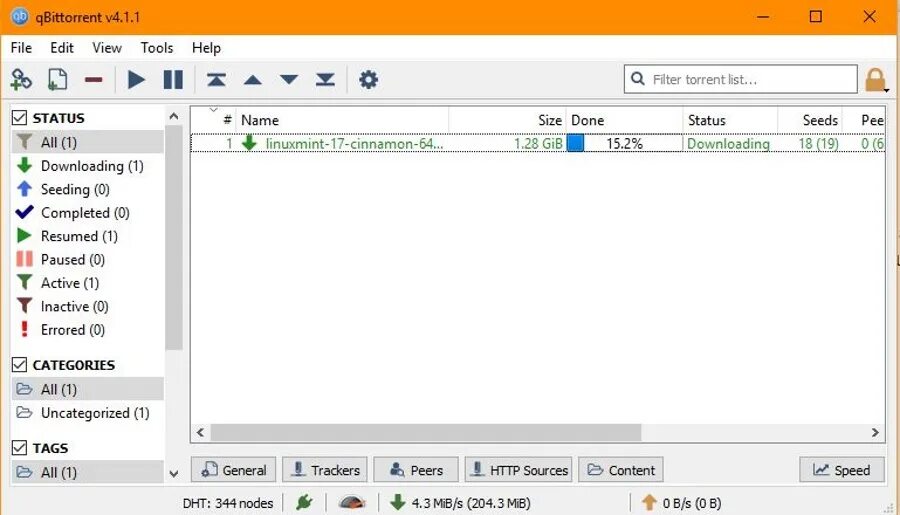Click the qBittorrent title bar logo

click(x=20, y=17)
